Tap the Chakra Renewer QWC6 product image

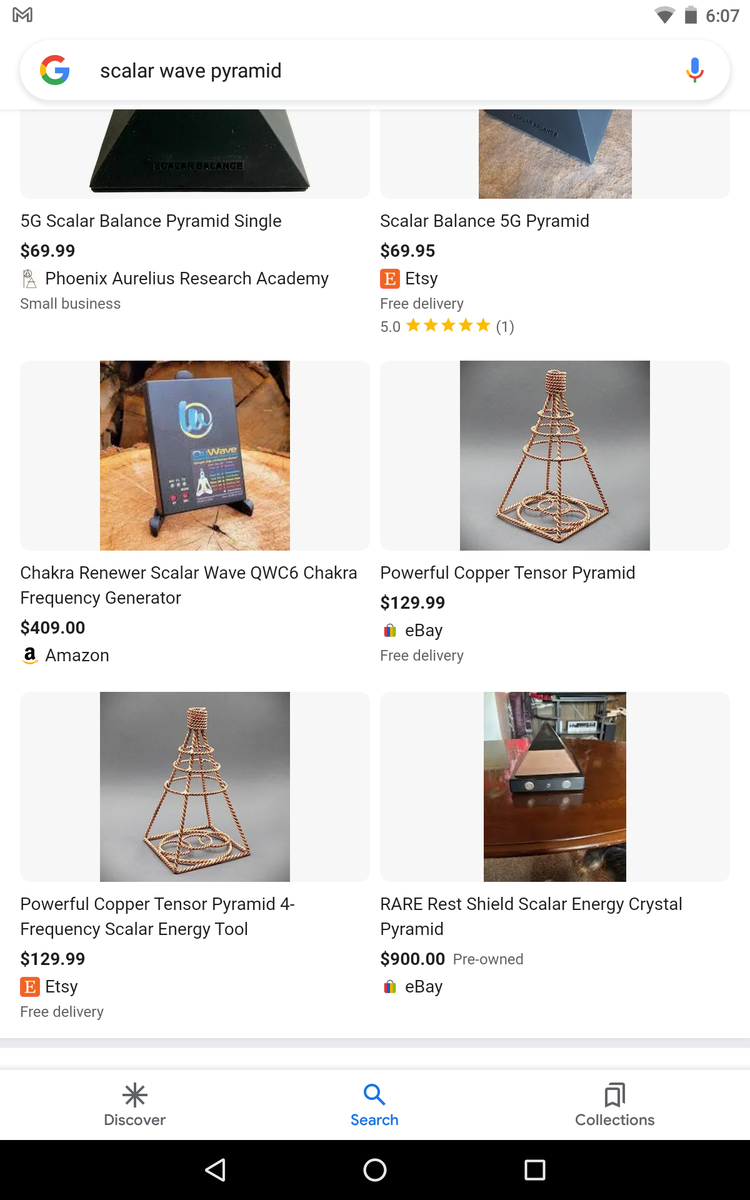195,455
